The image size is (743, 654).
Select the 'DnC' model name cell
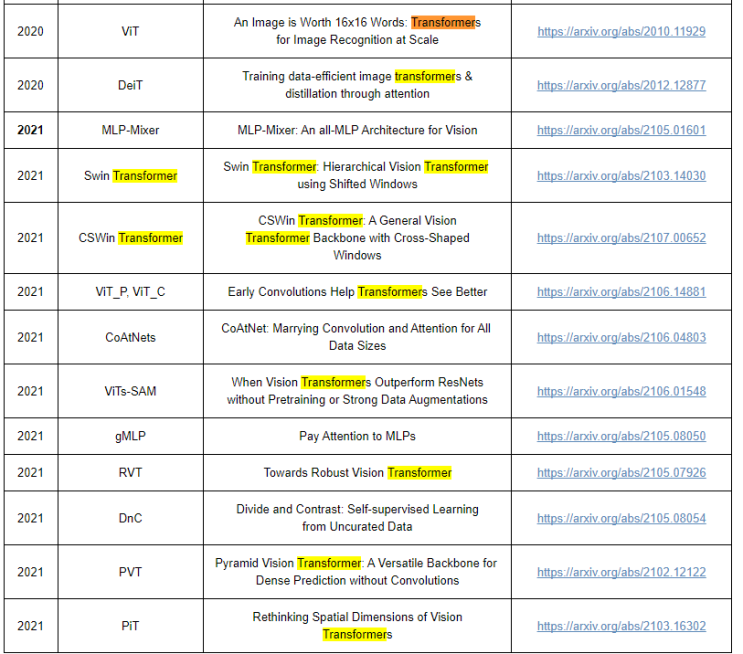tap(130, 518)
